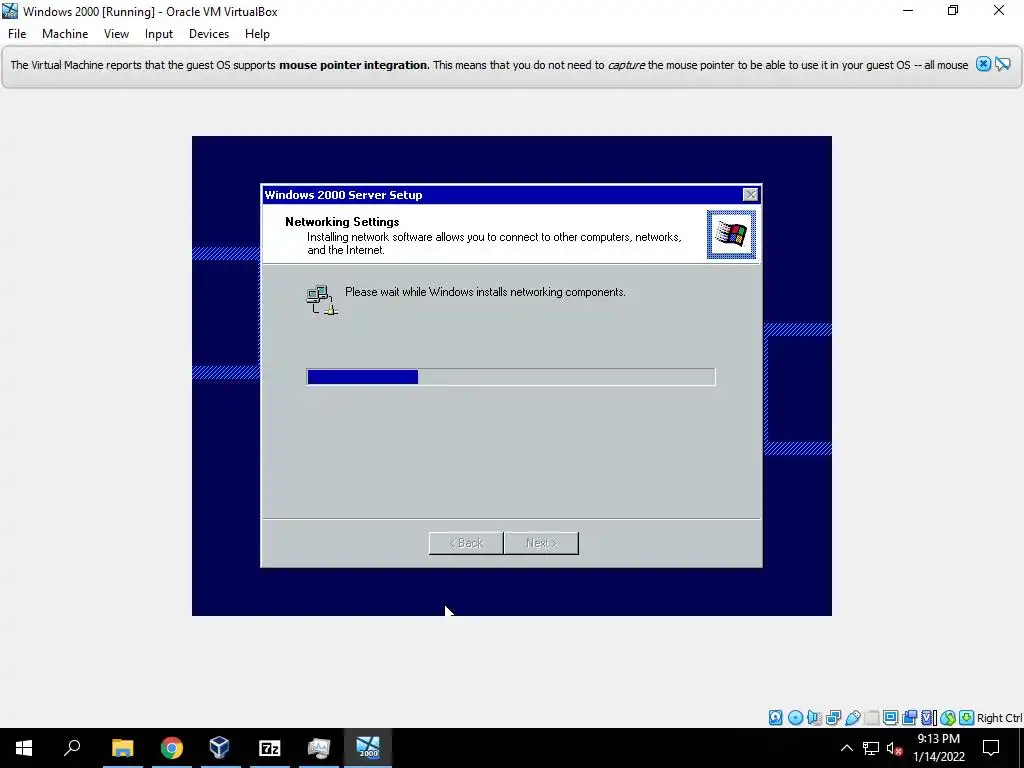The height and width of the screenshot is (768, 1024).
Task: Click the network tray icon
Action: tap(871, 748)
